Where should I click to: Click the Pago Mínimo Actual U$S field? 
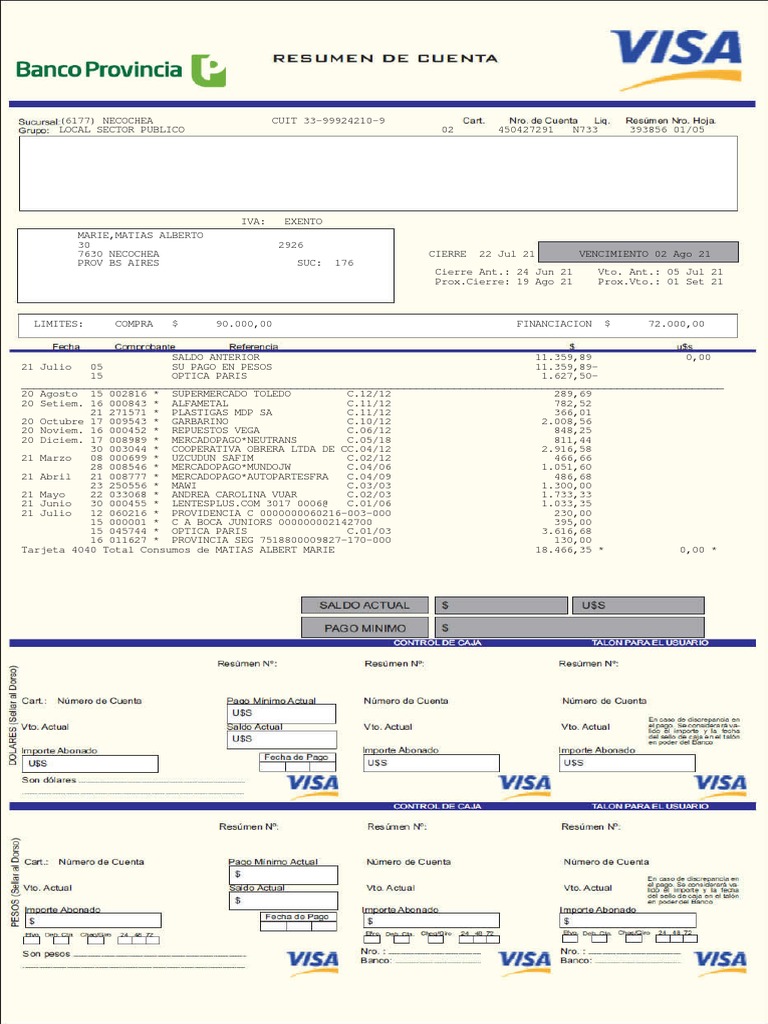tap(281, 713)
